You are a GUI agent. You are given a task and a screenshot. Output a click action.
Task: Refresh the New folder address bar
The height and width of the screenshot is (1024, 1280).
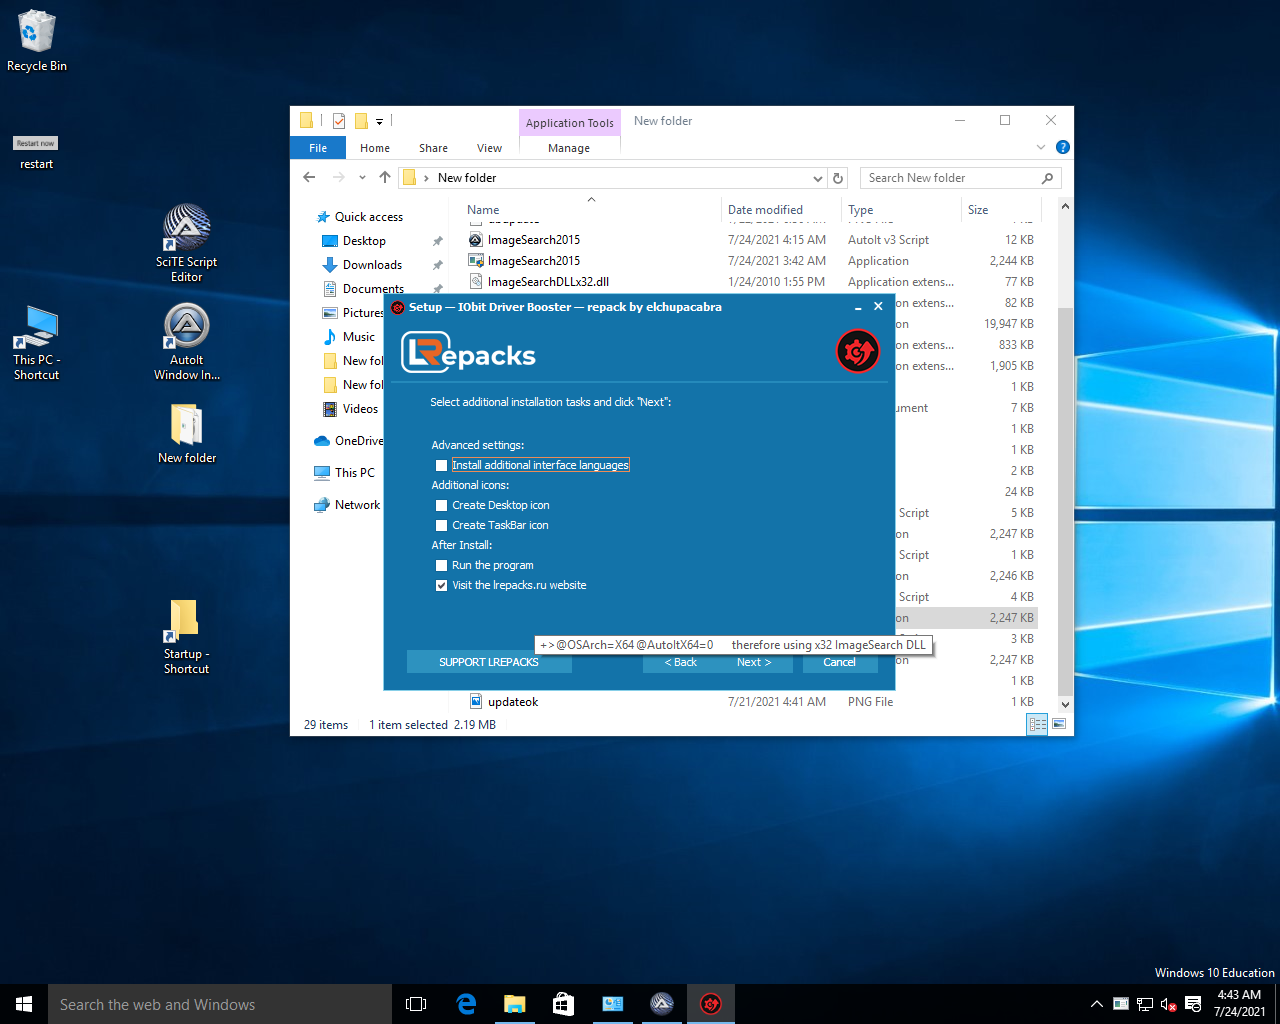(x=838, y=178)
